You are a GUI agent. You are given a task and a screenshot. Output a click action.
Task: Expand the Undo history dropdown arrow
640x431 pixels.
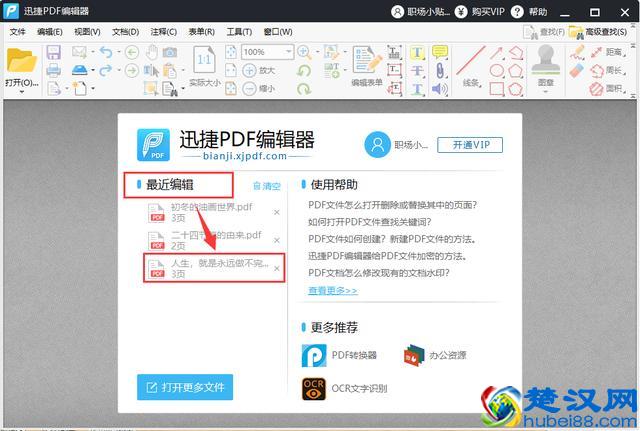click(119, 52)
